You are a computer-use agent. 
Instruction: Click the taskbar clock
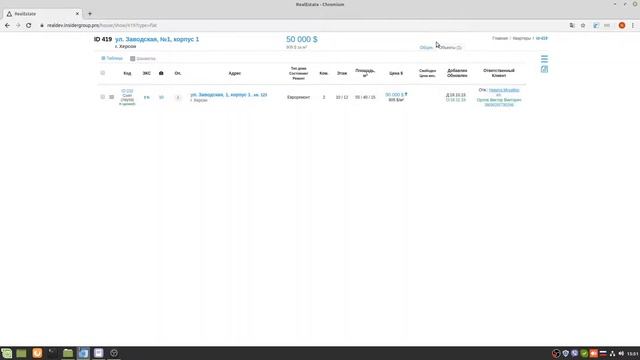click(633, 353)
